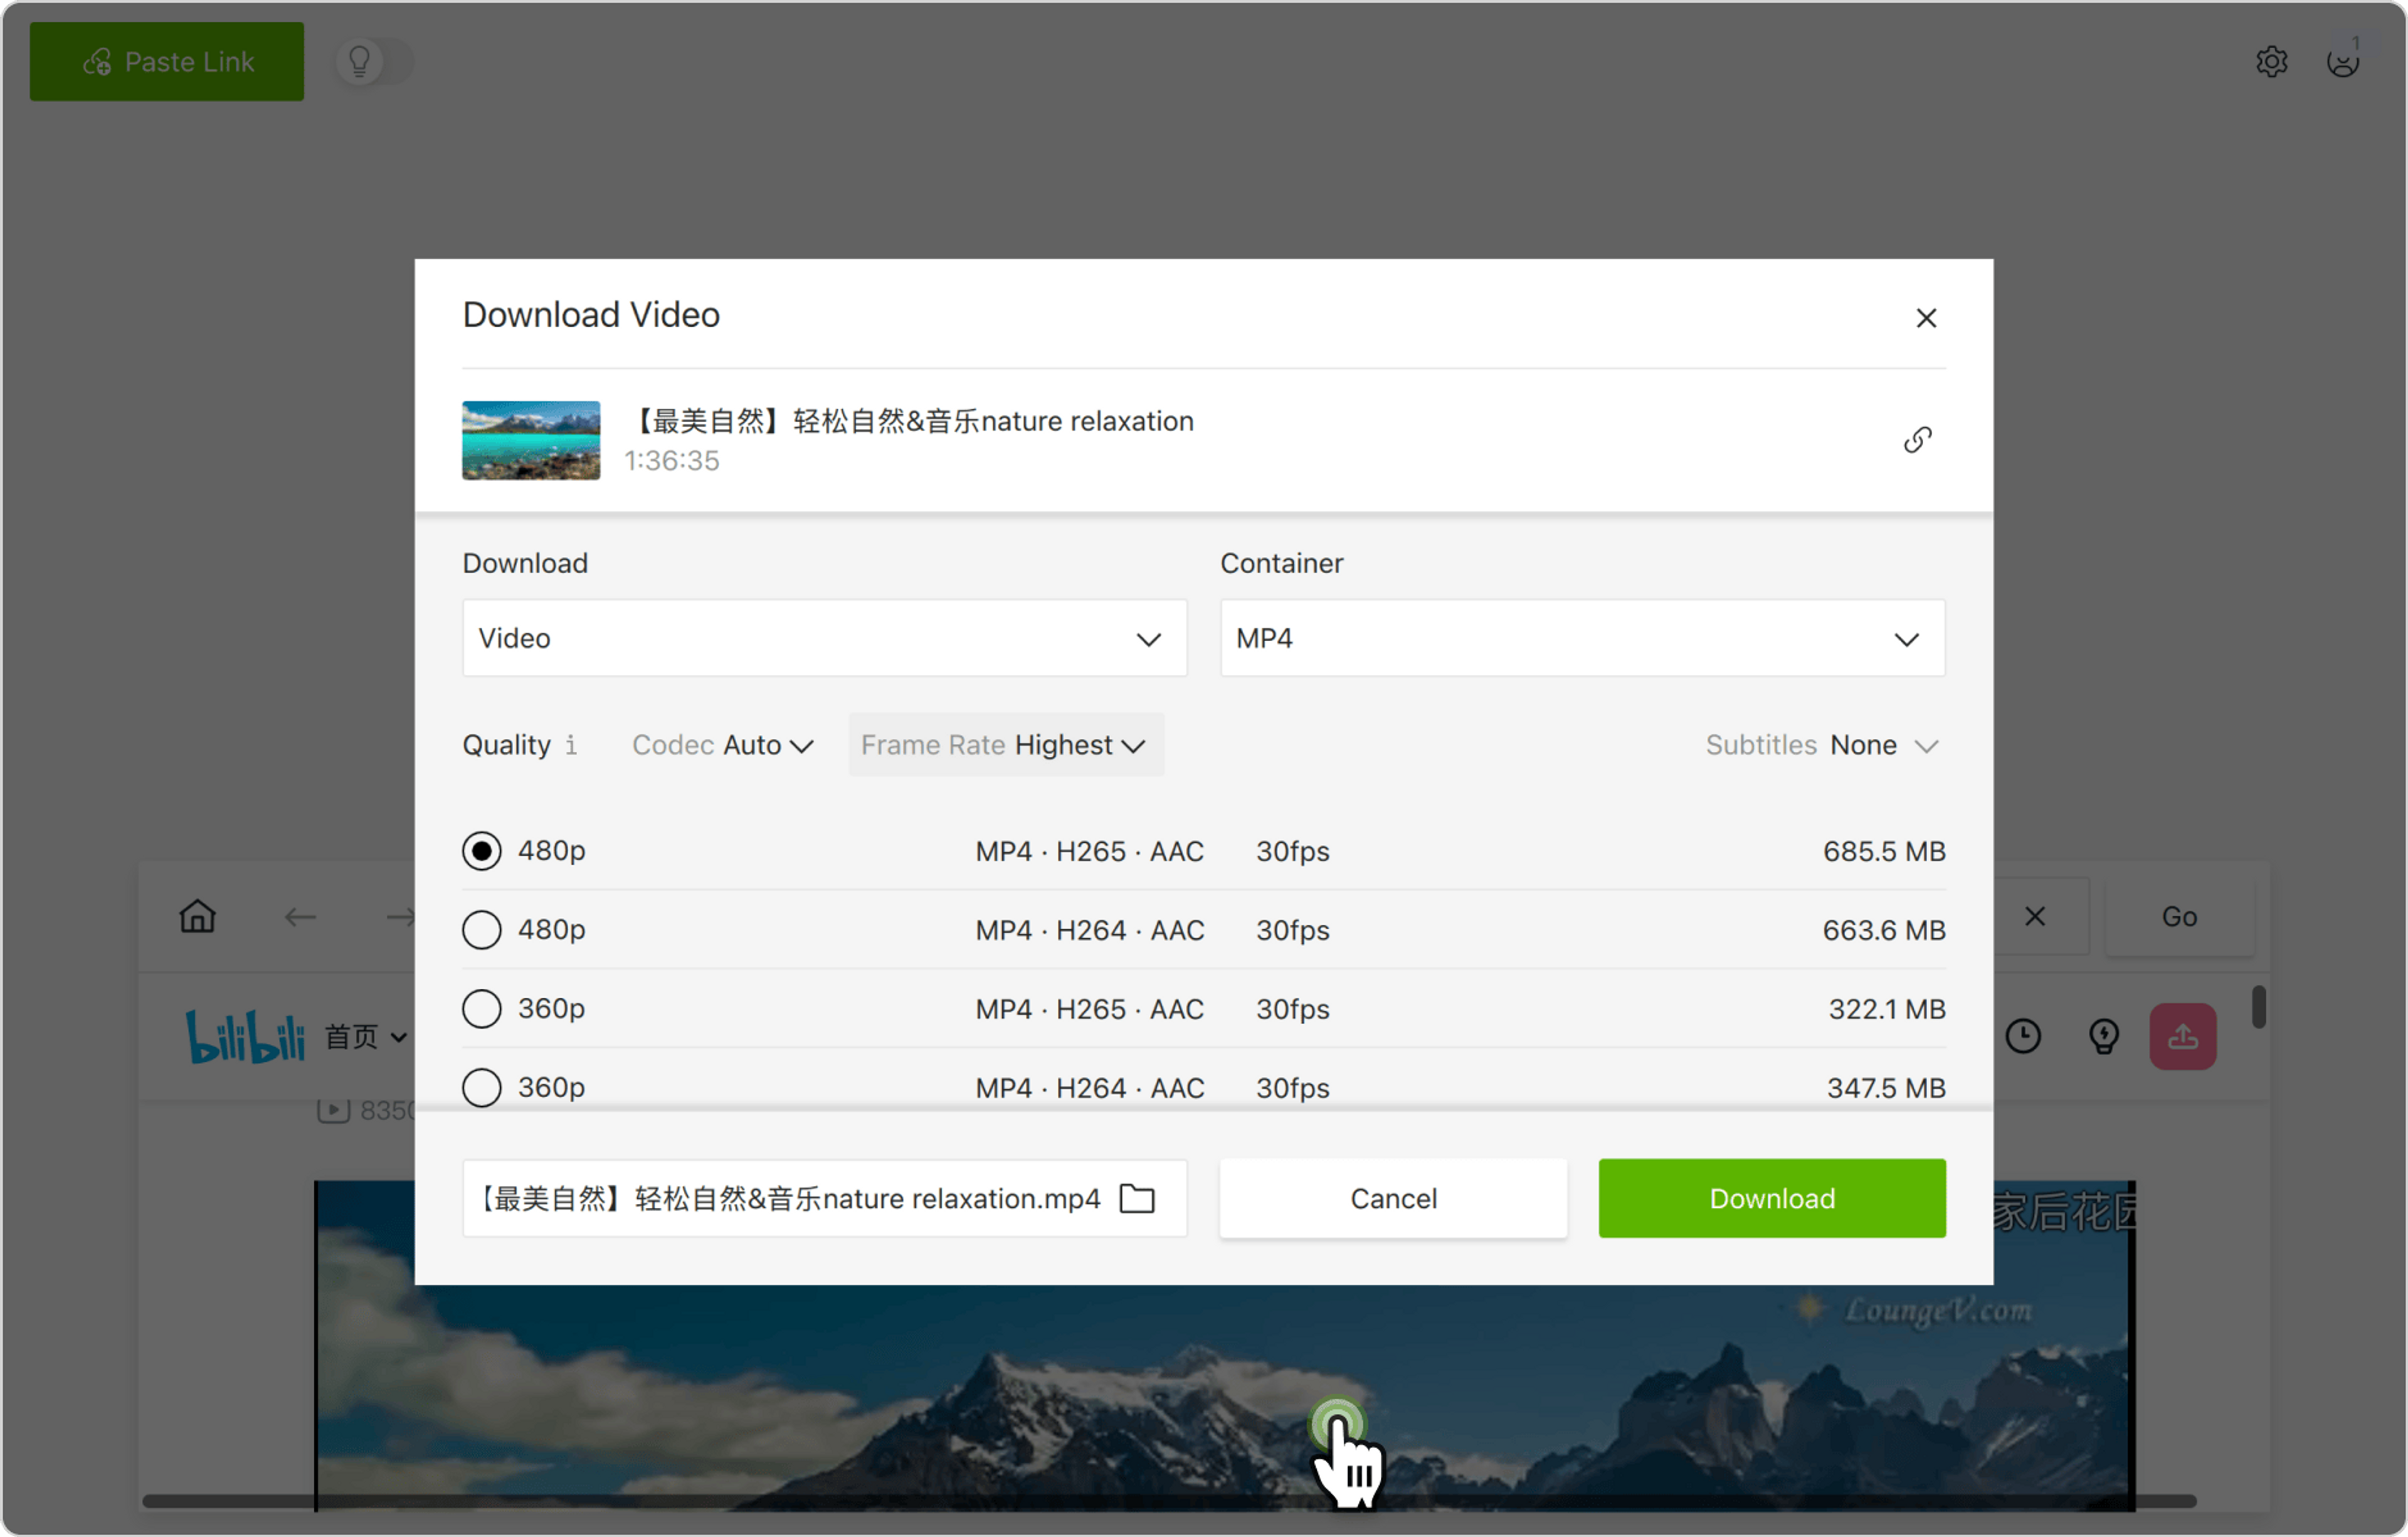
Task: Select 360p H264 347.5 MB option
Action: (481, 1087)
